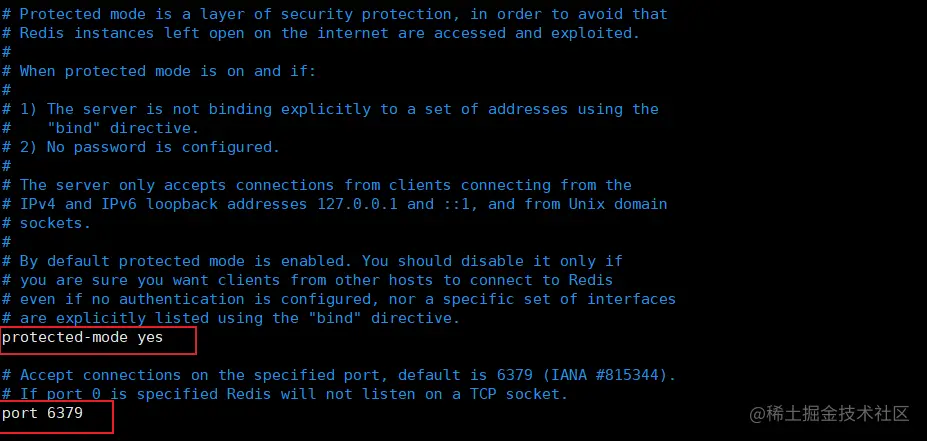Click the line 'When protected mode is on and if:'
The image size is (927, 441).
click(x=160, y=71)
